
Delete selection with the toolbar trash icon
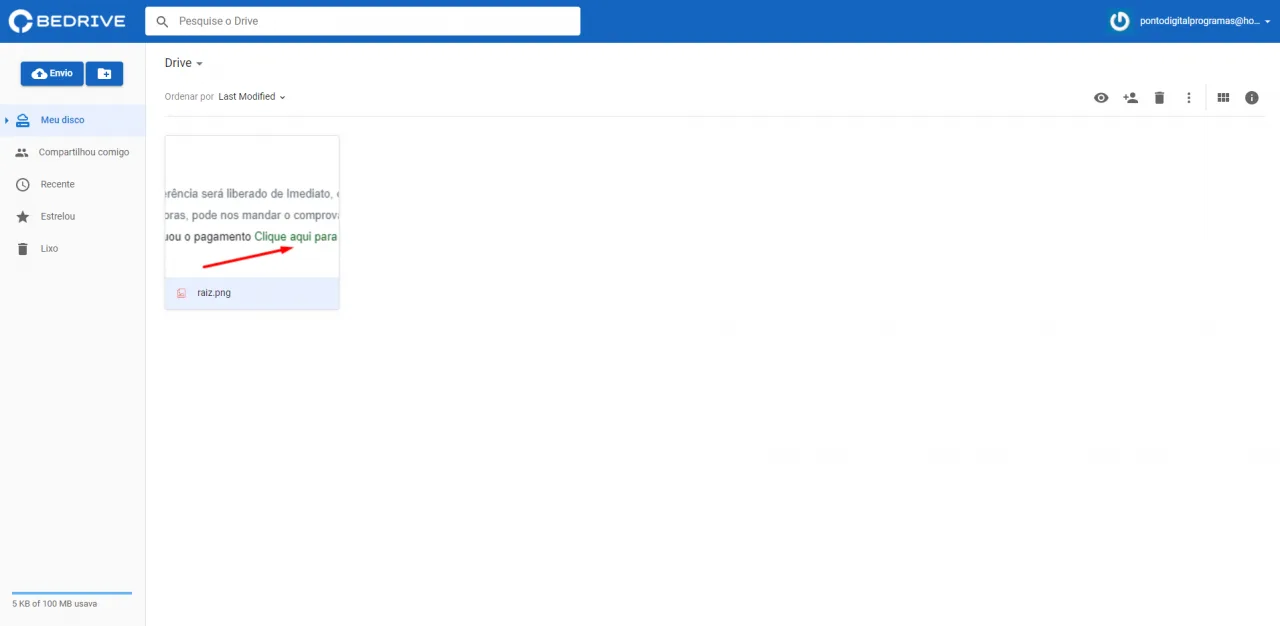pyautogui.click(x=1159, y=98)
